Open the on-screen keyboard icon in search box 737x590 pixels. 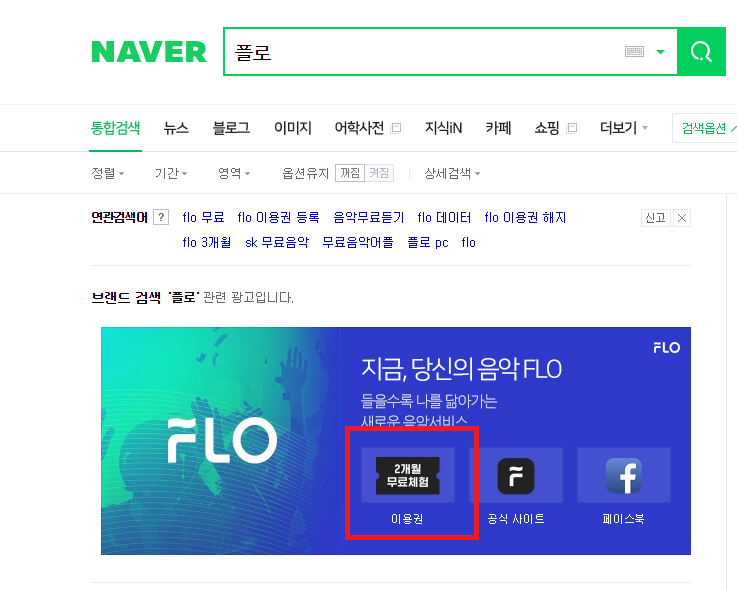634,52
